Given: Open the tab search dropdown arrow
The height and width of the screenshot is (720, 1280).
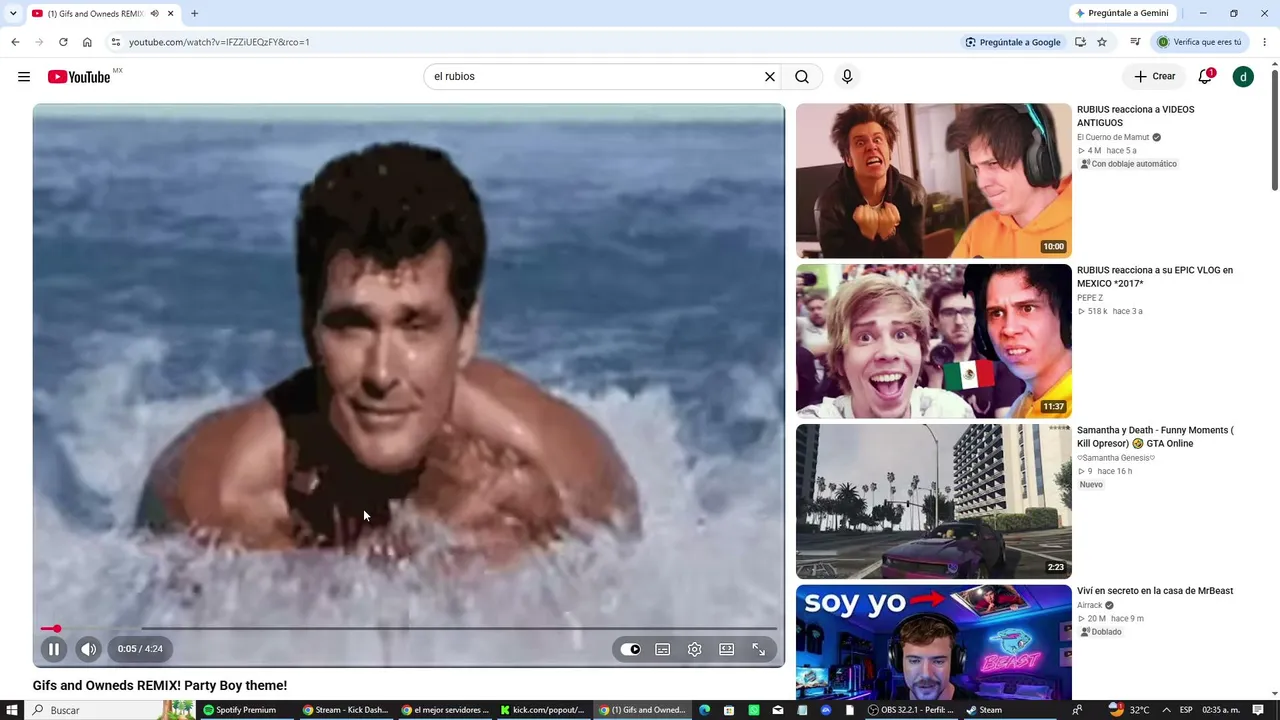Looking at the screenshot, I should tap(13, 14).
